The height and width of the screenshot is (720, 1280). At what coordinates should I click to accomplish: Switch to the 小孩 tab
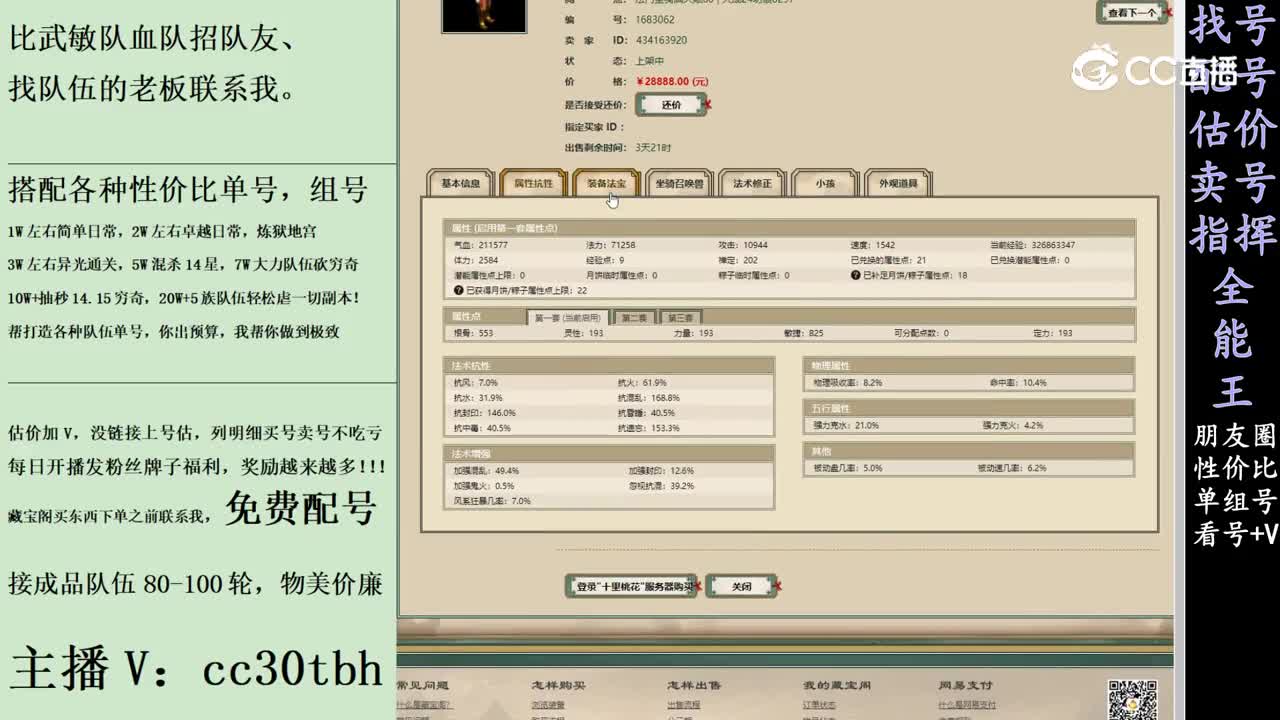(x=825, y=184)
